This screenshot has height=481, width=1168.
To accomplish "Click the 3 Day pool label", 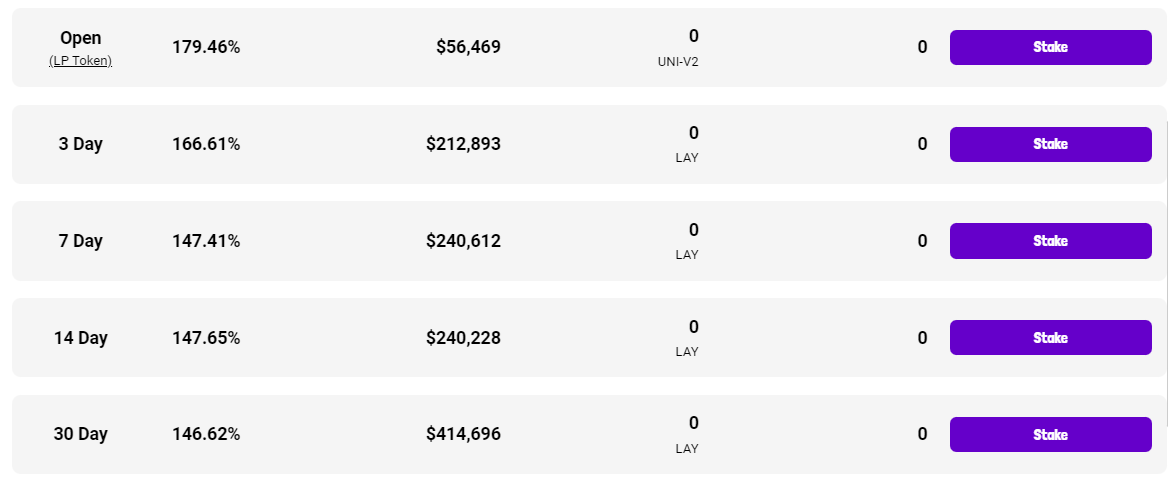I will click(80, 144).
